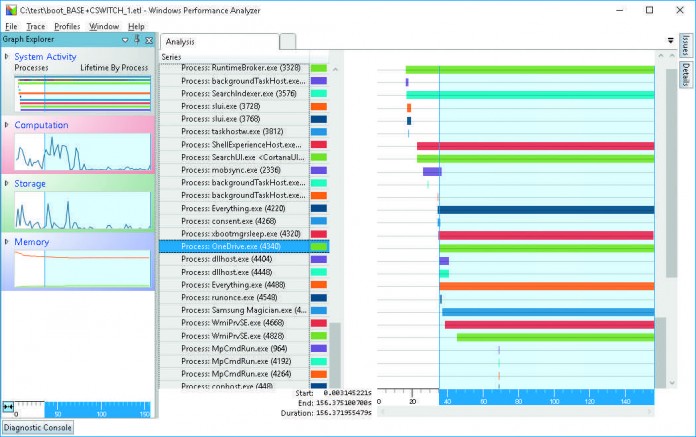
Task: Expand the System Activity graph group
Action: pyautogui.click(x=7, y=57)
